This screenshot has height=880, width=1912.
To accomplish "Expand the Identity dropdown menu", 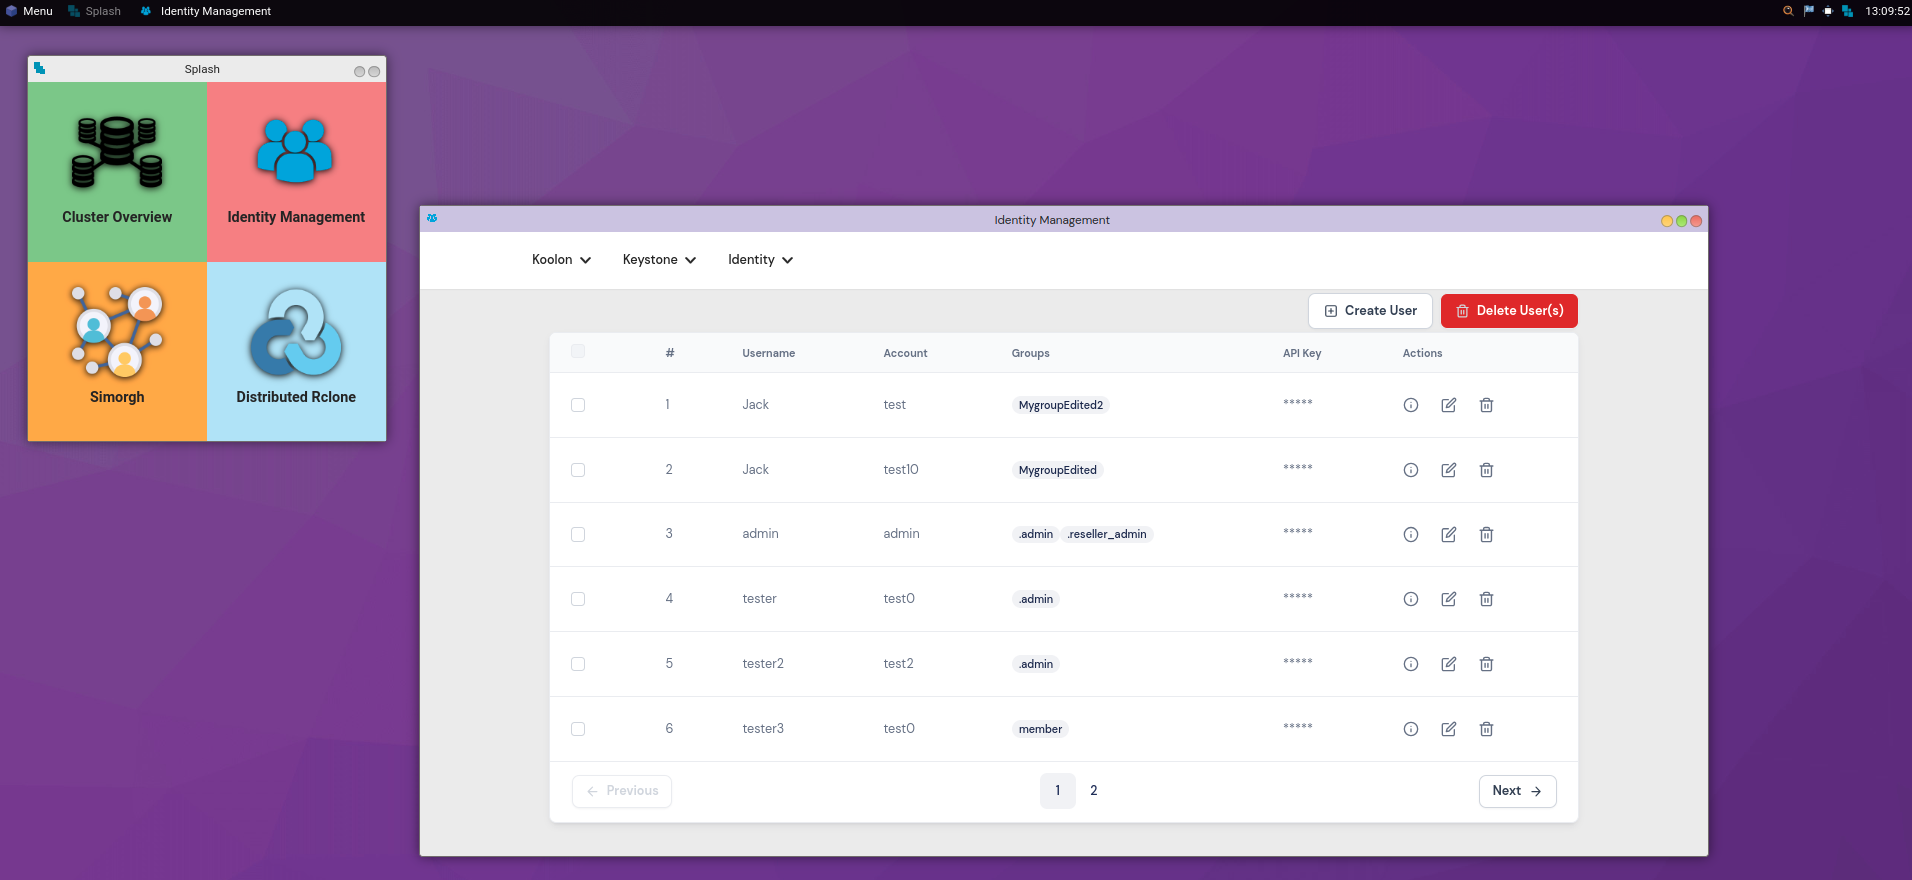I will (760, 260).
